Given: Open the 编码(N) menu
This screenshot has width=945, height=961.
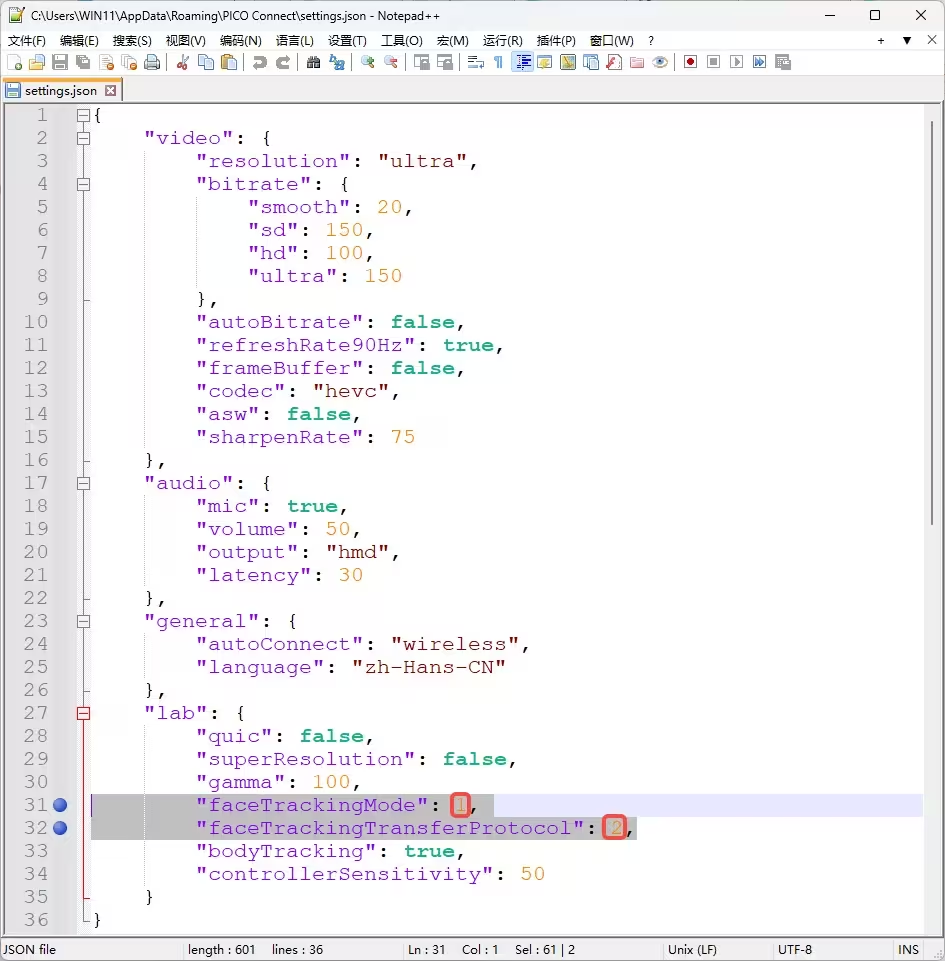Looking at the screenshot, I should tap(240, 40).
